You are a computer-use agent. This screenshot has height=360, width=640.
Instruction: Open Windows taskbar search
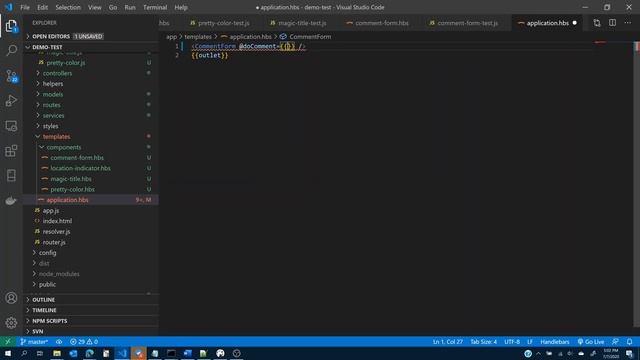24,353
